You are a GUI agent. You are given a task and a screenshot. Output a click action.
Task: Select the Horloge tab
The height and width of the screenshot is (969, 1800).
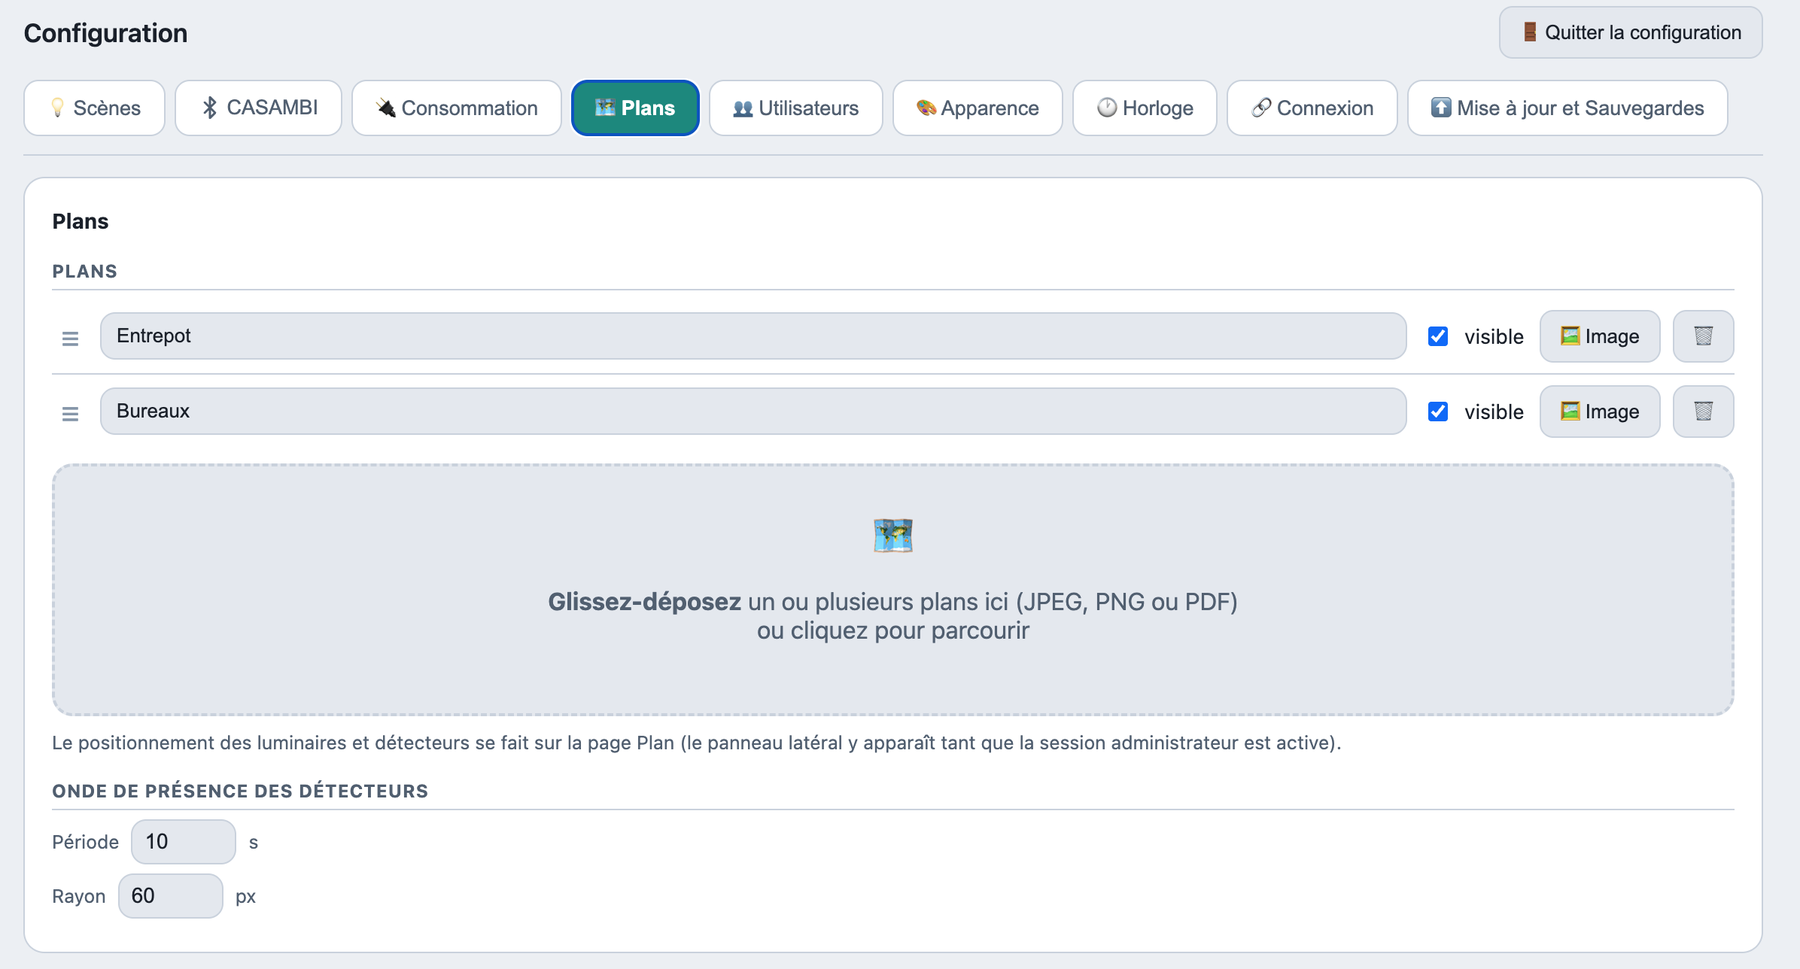[1144, 108]
